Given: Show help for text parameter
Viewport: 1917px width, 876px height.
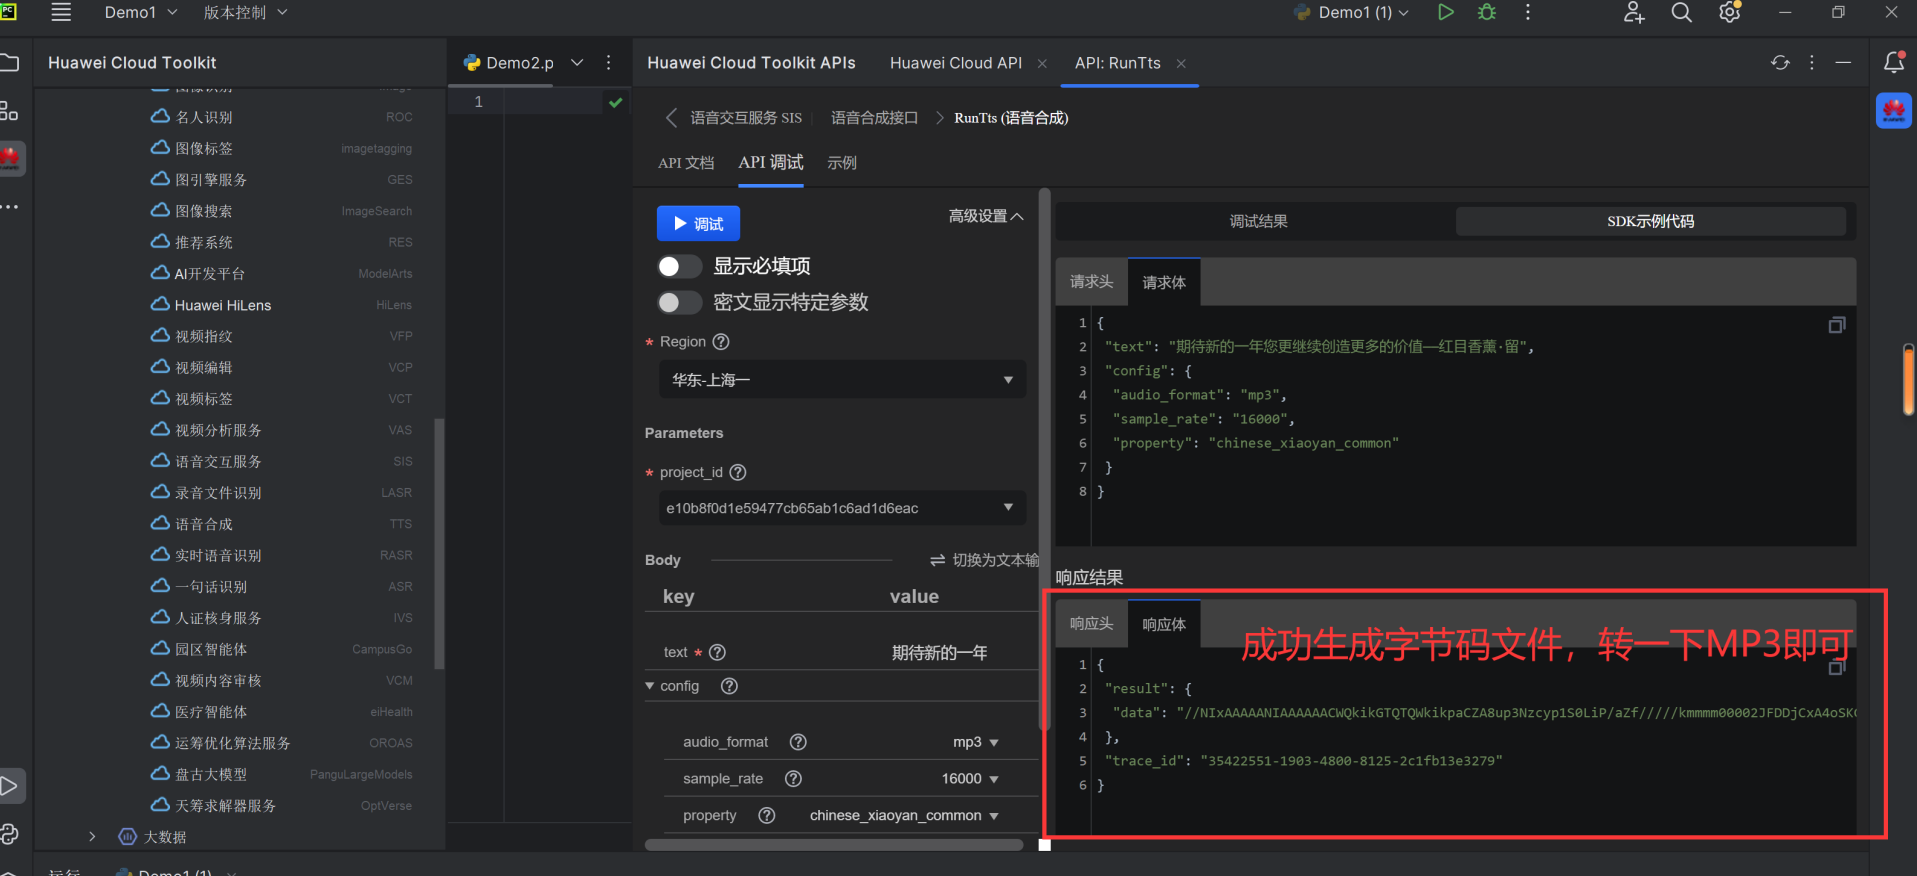Looking at the screenshot, I should pyautogui.click(x=717, y=652).
